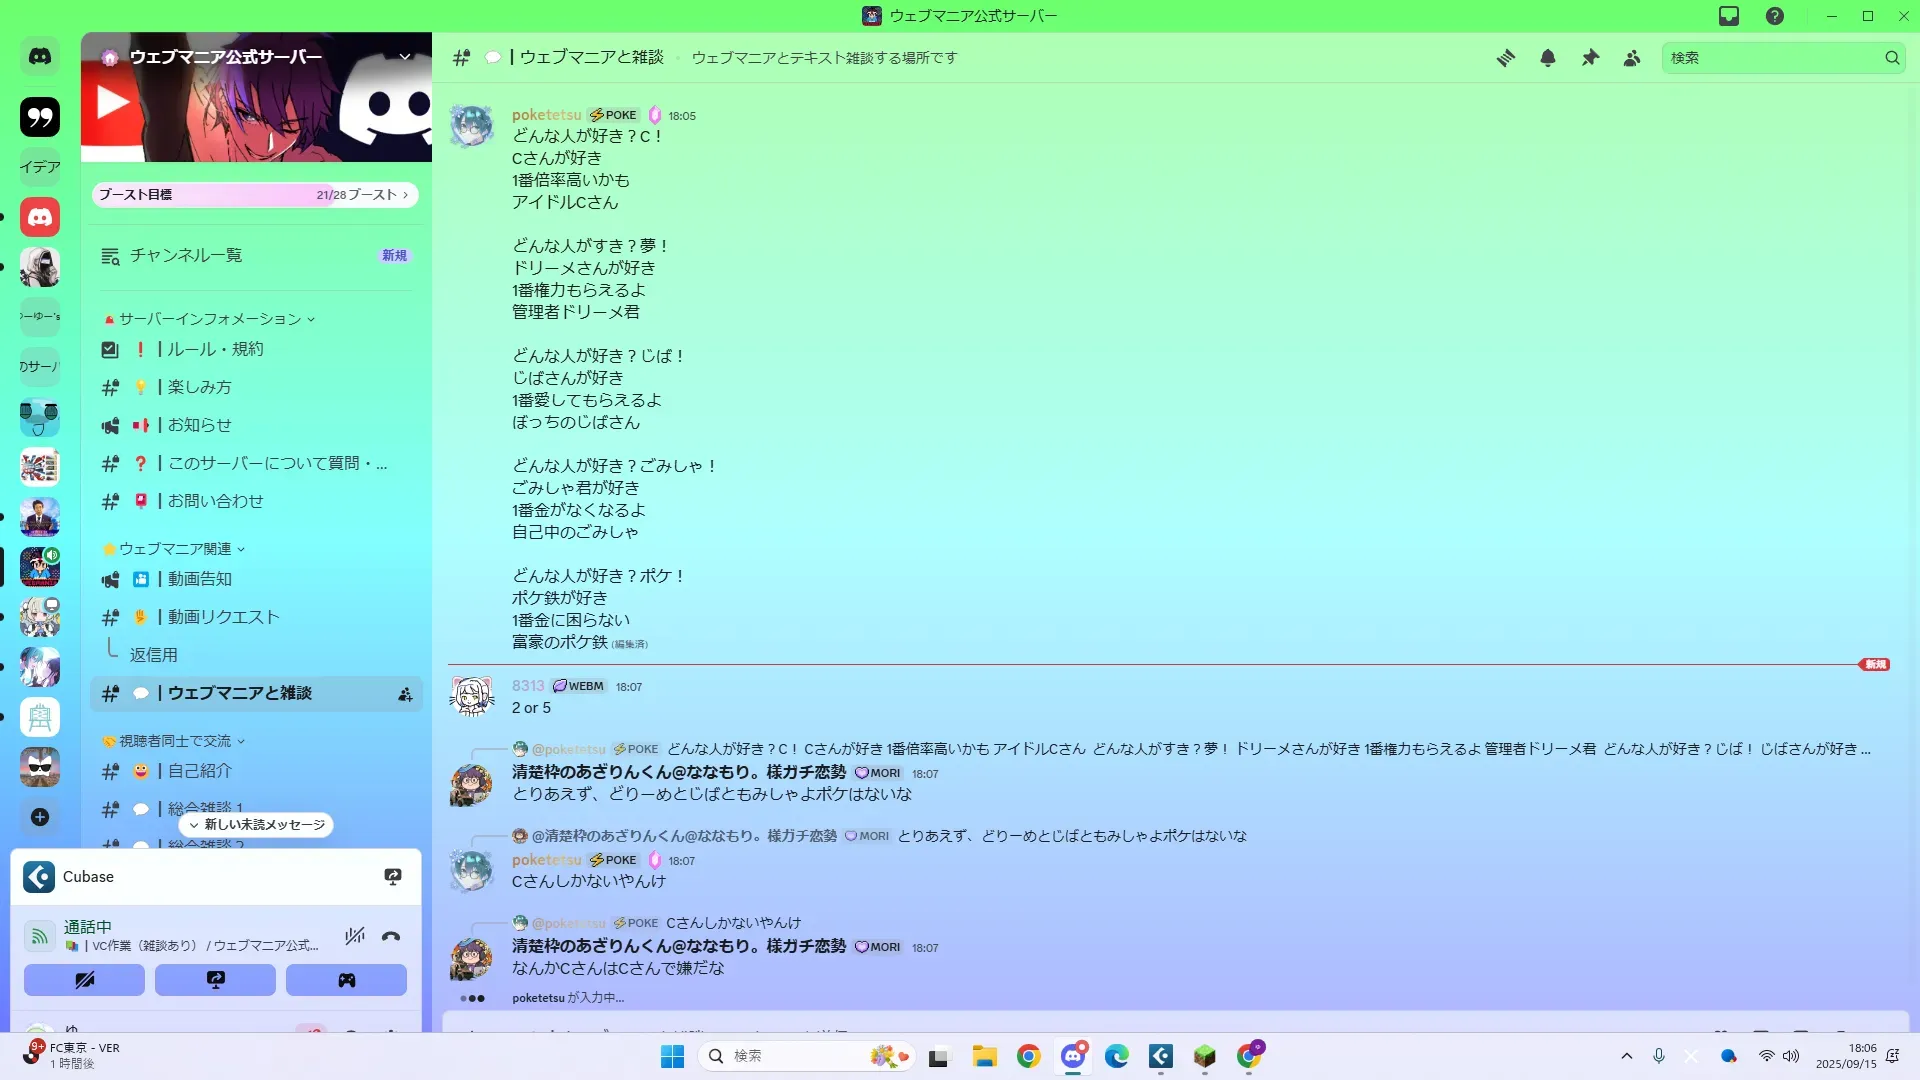Disconnect from voice call icon
Viewport: 1920px width, 1080px height.
coord(391,936)
